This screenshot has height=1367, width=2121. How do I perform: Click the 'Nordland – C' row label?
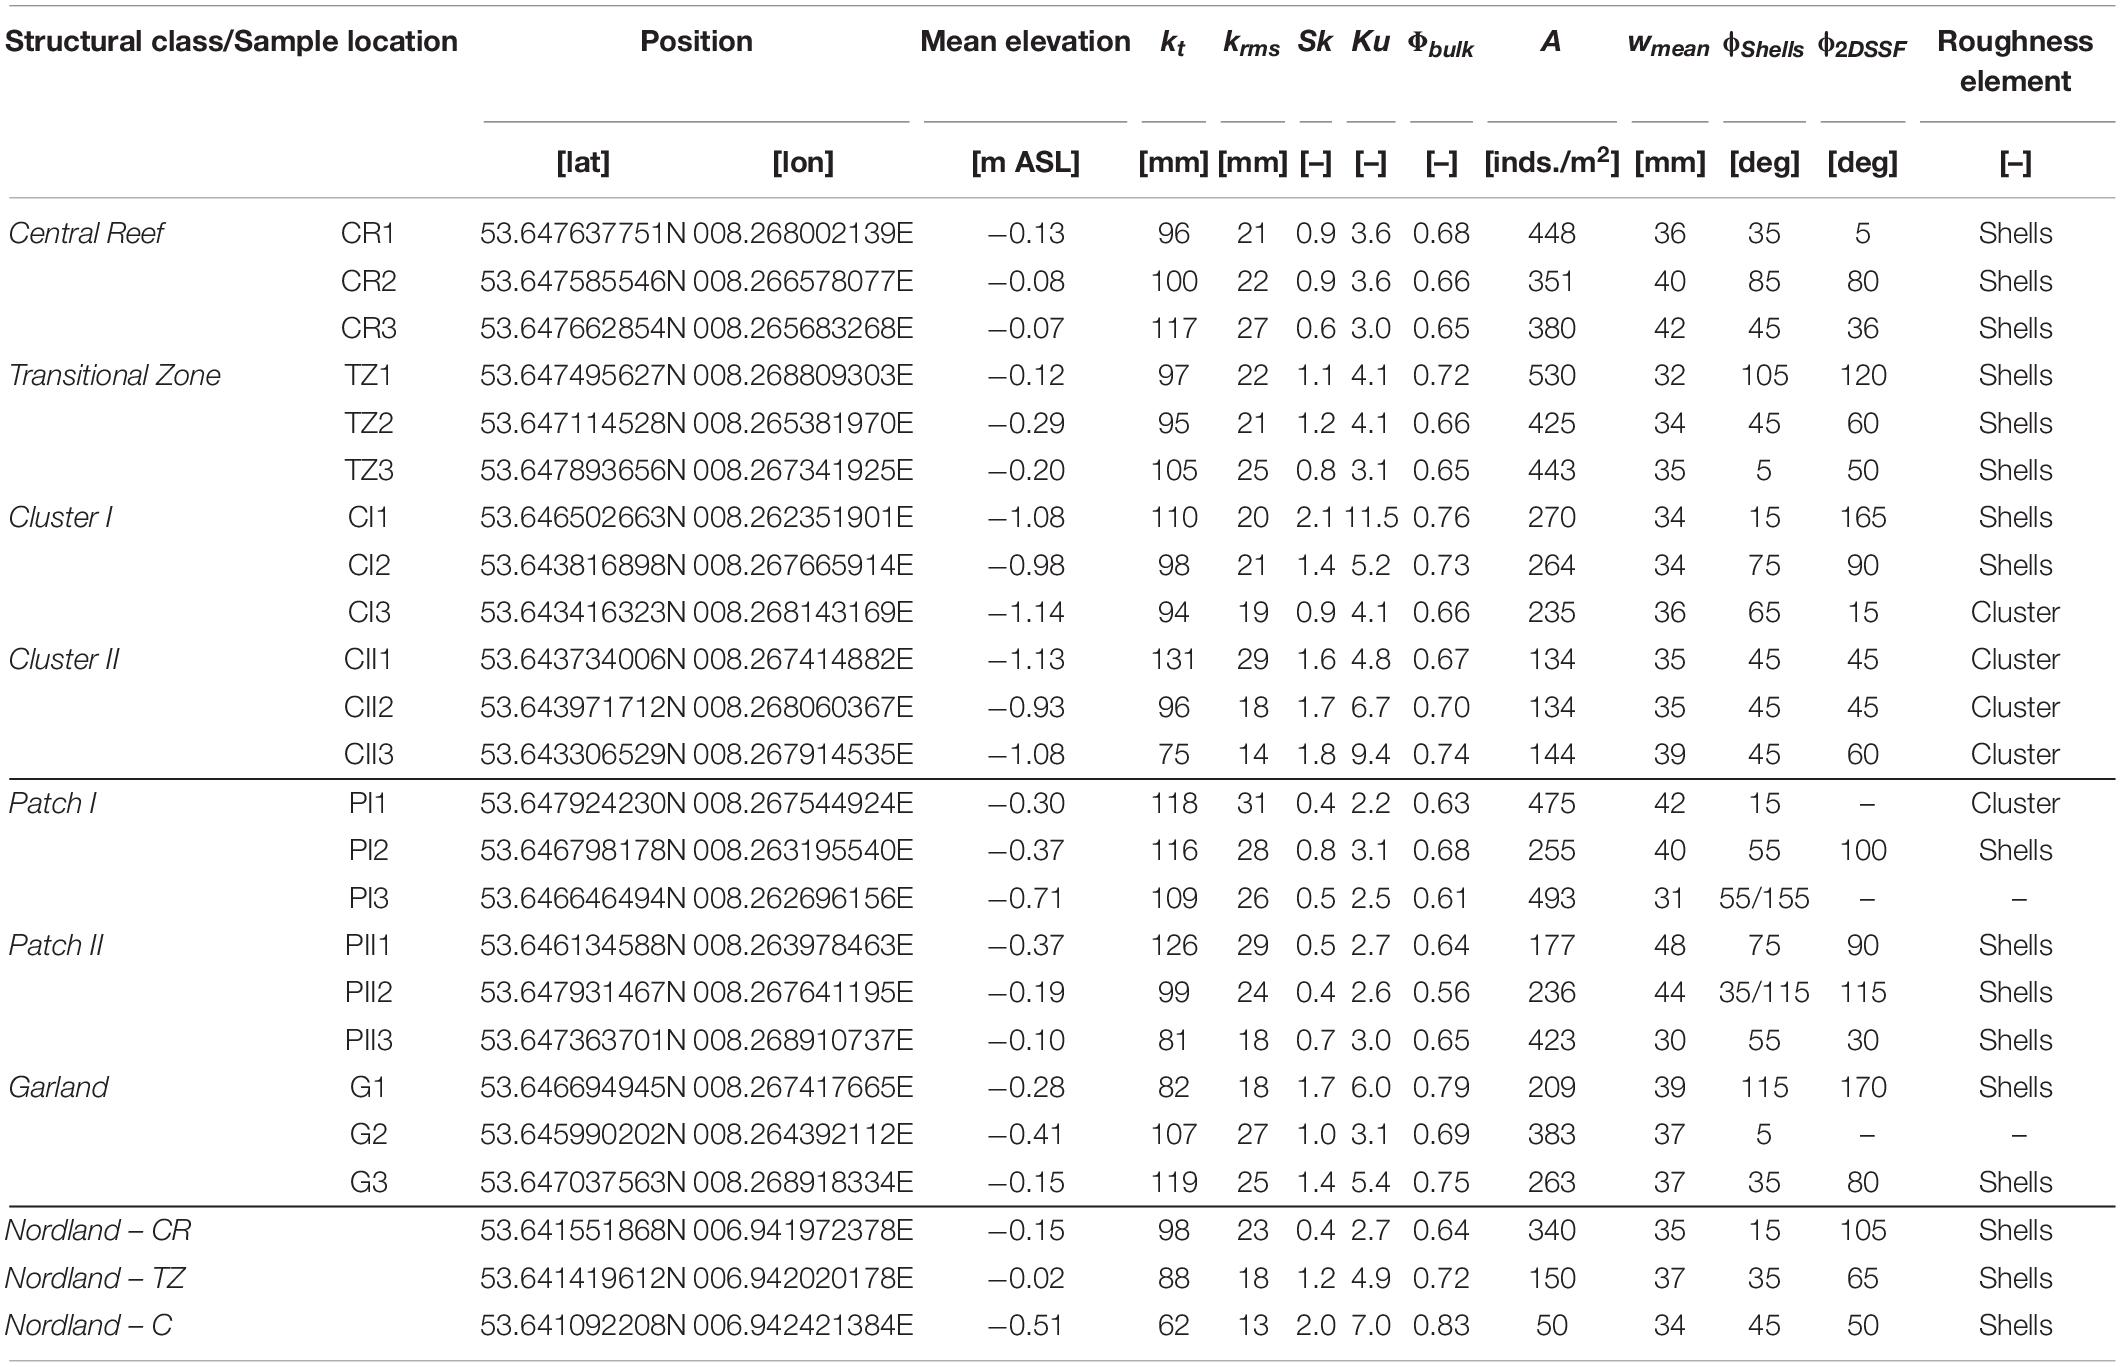coord(89,1326)
